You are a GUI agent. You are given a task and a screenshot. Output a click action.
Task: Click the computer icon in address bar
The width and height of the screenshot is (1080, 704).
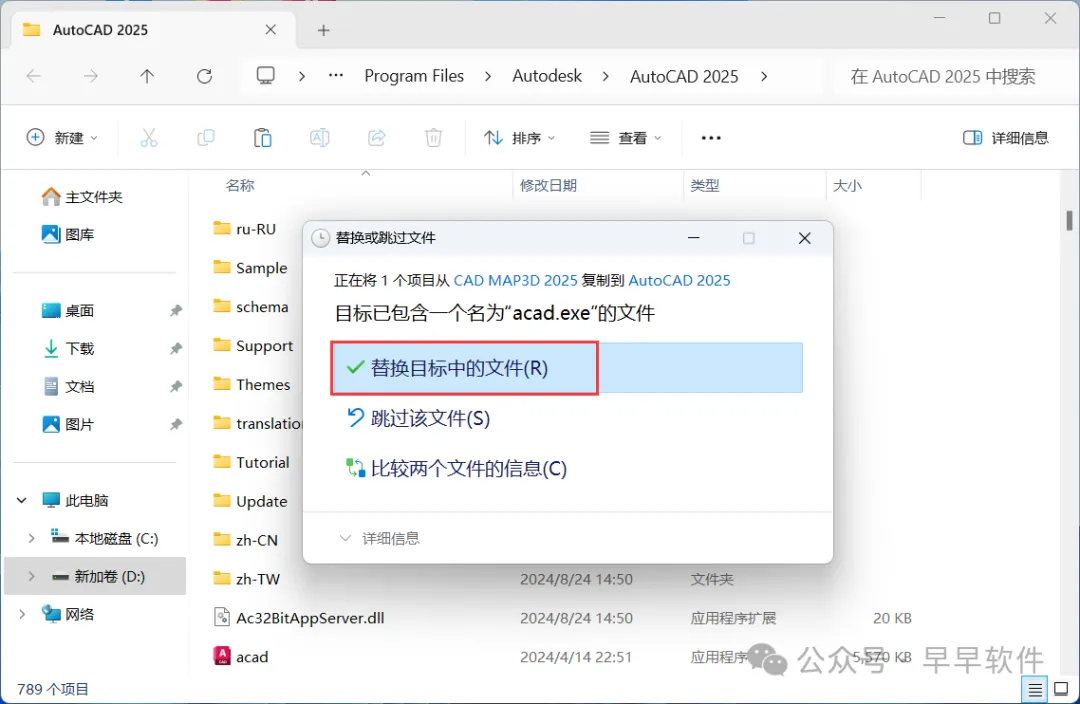pos(266,75)
